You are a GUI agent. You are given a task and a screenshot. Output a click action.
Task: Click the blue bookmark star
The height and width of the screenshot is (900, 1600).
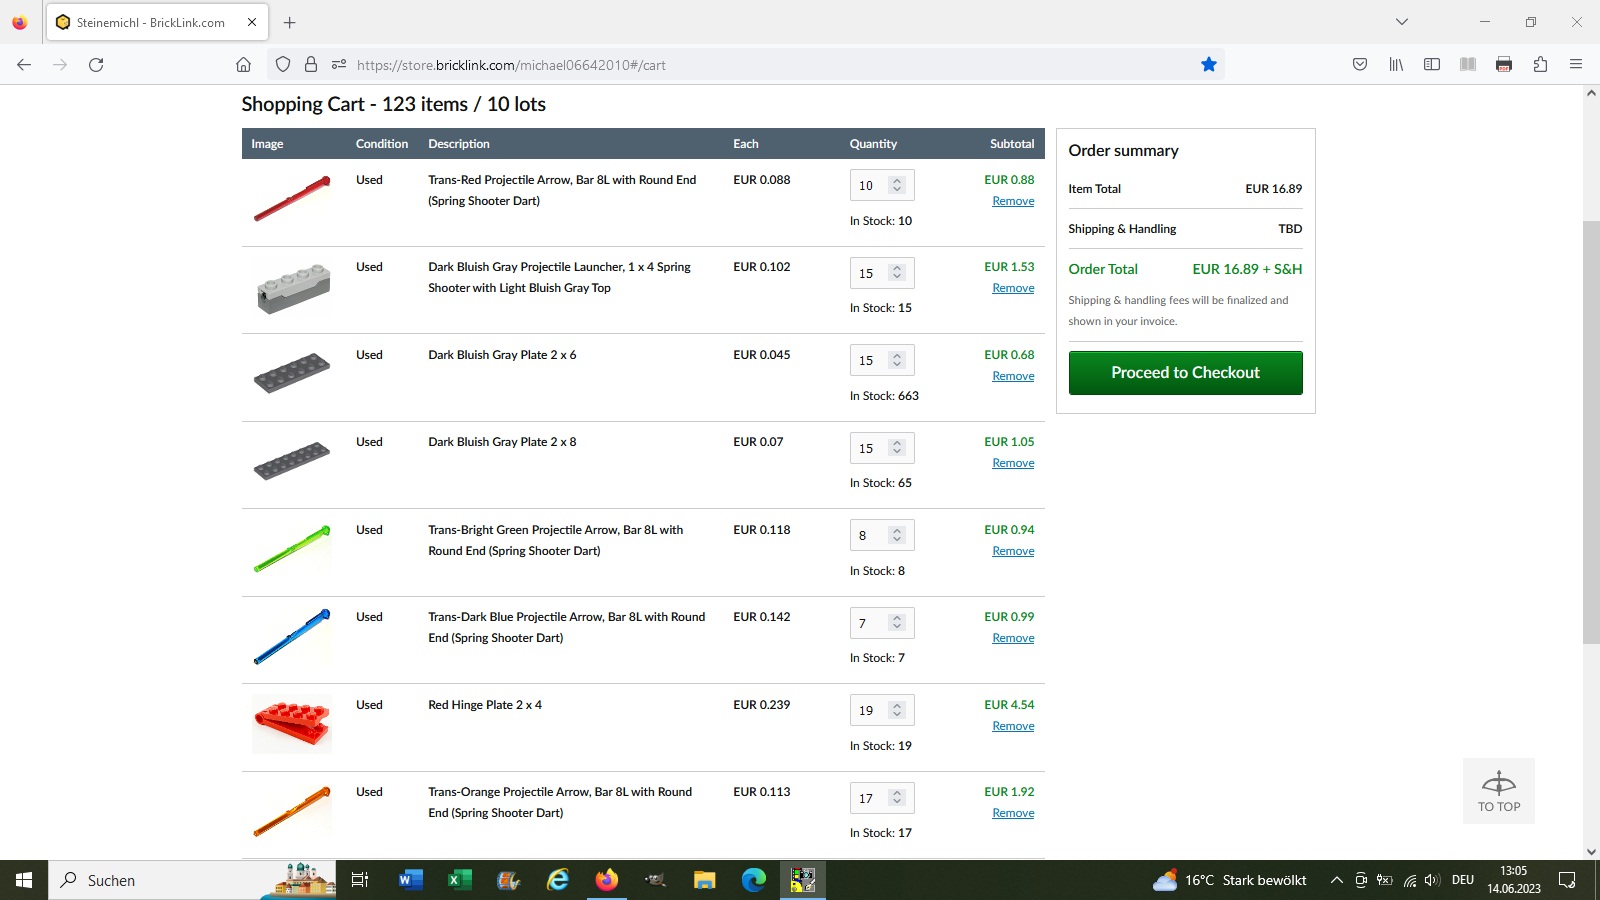1209,64
